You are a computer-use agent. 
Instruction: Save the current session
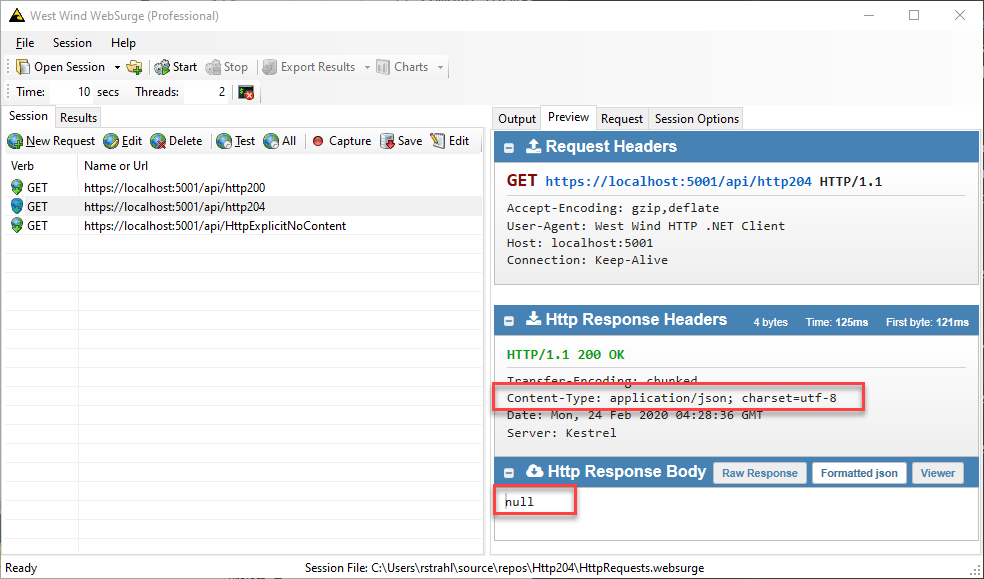401,141
